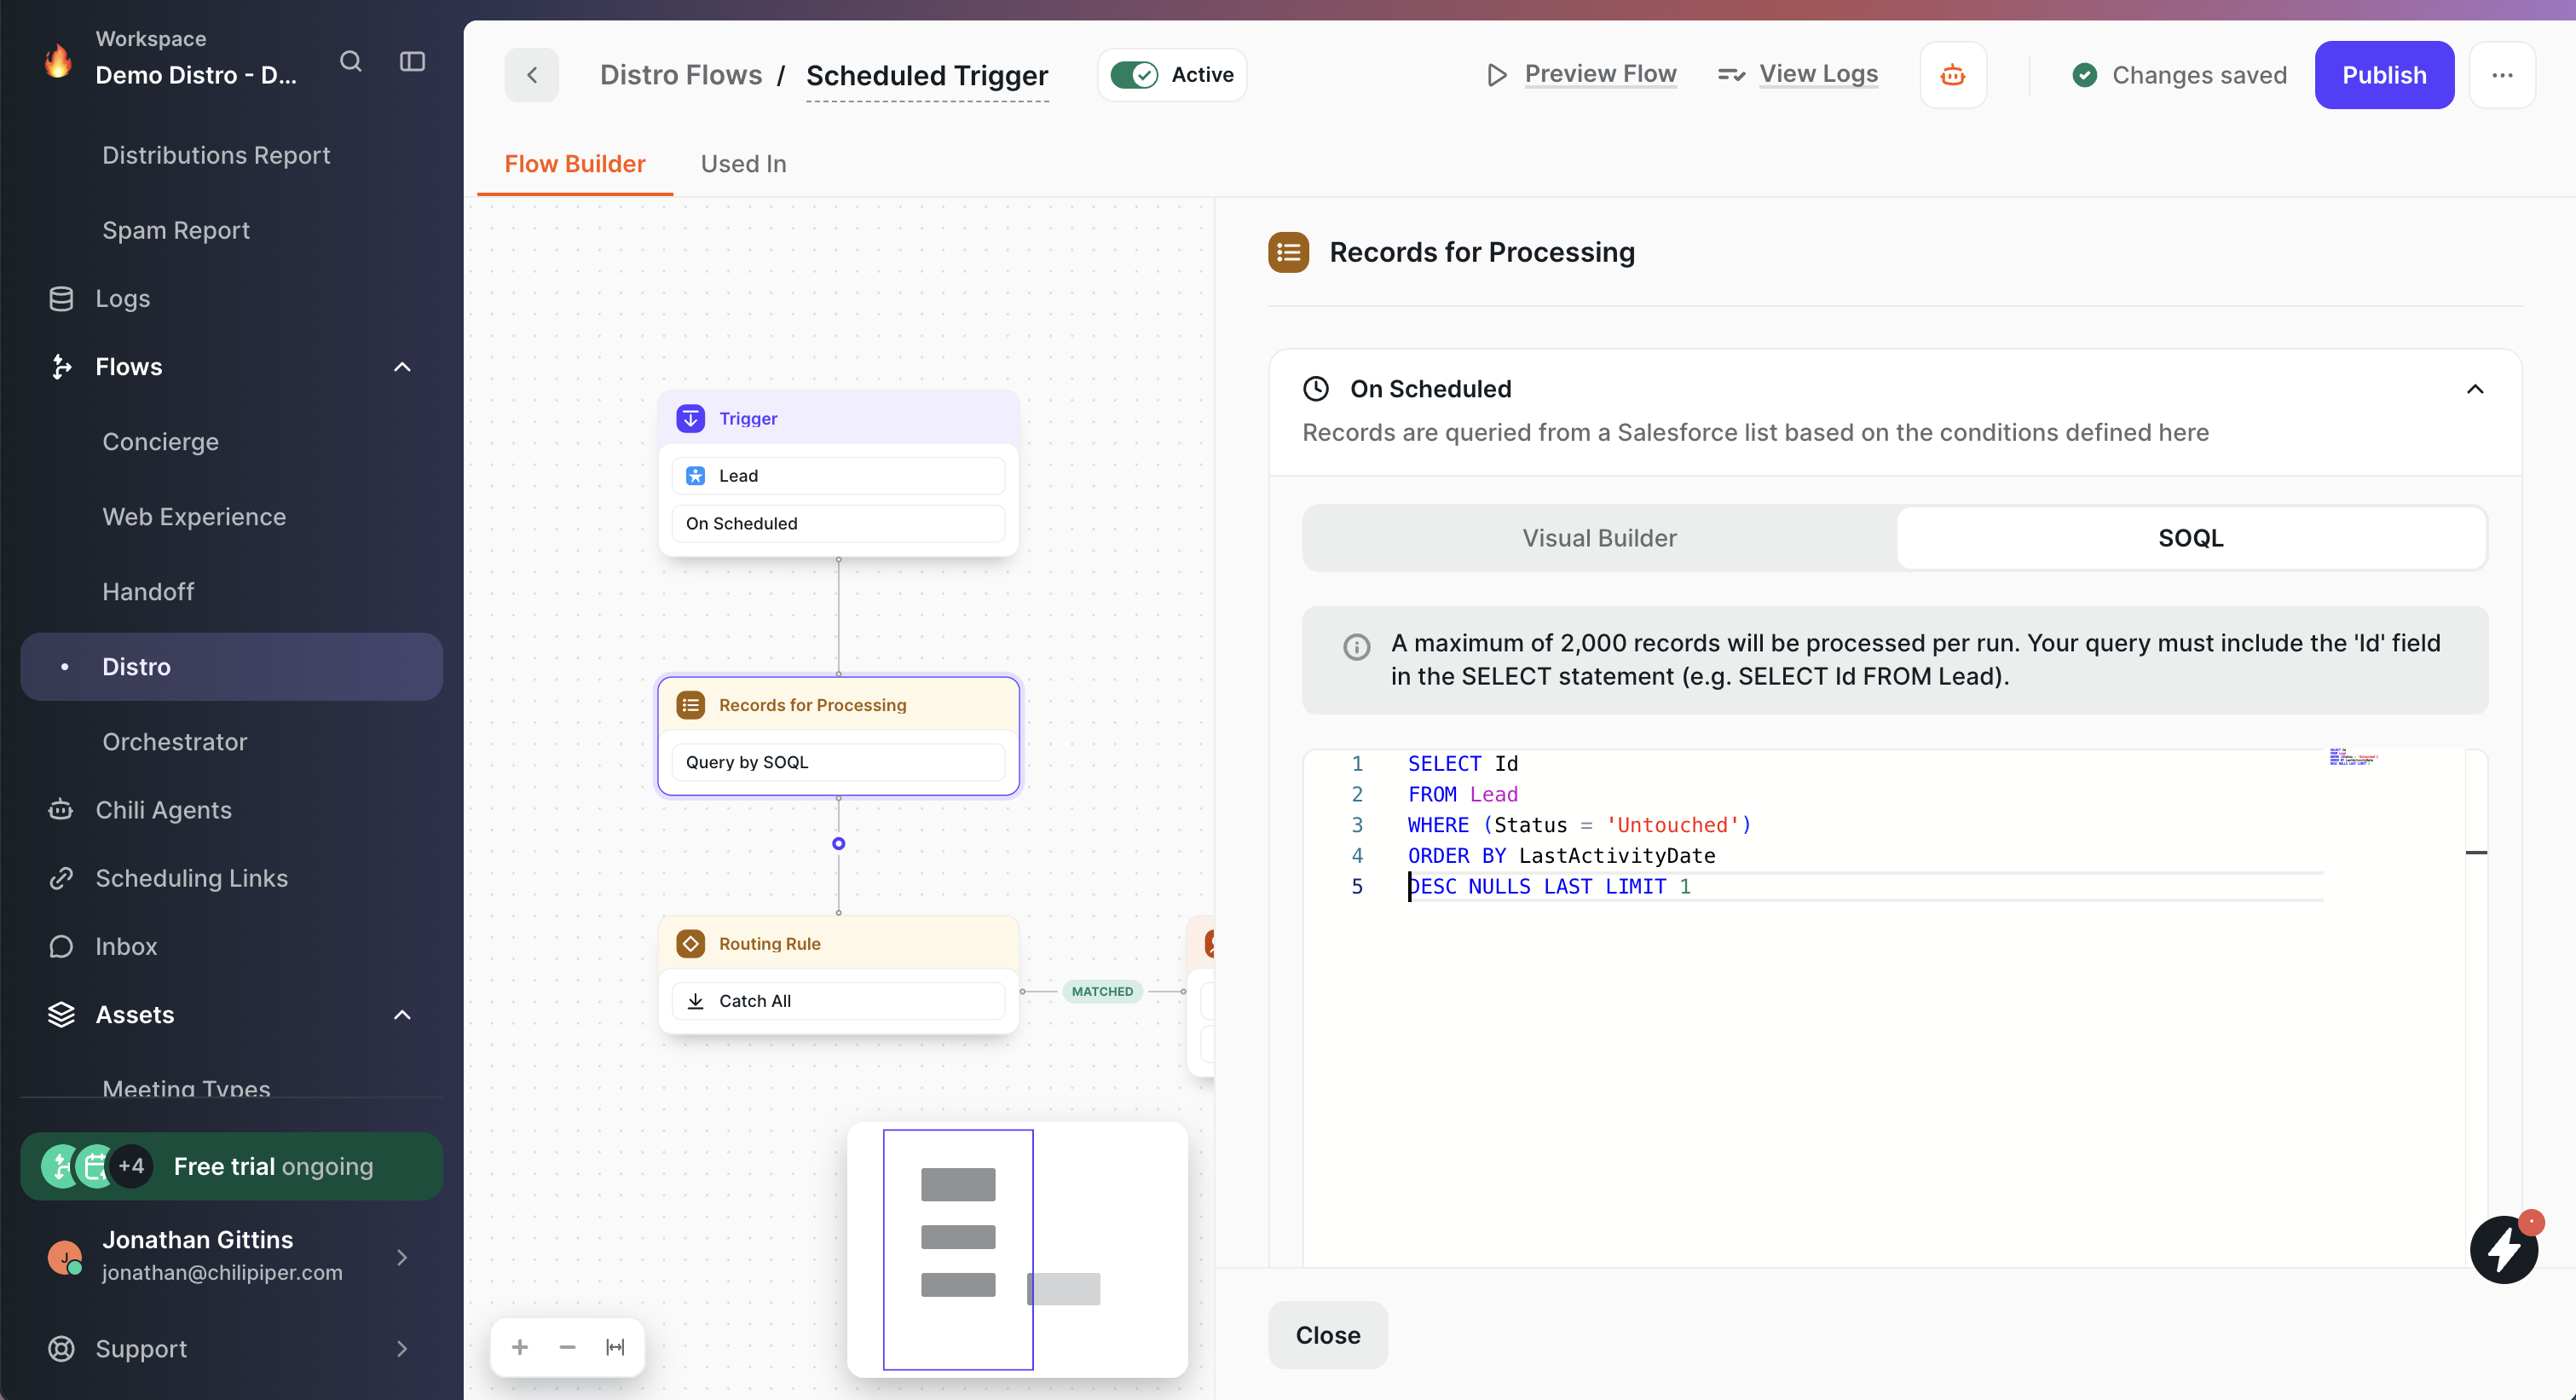Open Distributions Report in sidebar
2576x1400 pixels.
pyautogui.click(x=216, y=155)
